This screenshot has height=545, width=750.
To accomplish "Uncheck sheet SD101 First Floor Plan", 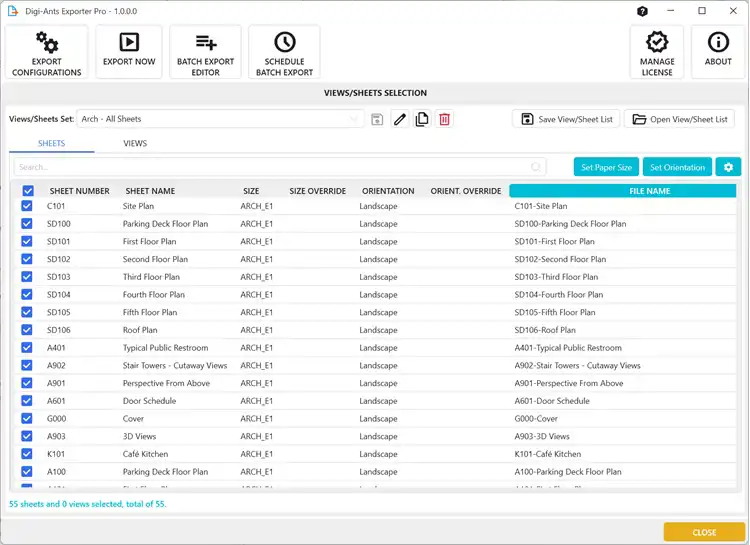I will [x=27, y=242].
